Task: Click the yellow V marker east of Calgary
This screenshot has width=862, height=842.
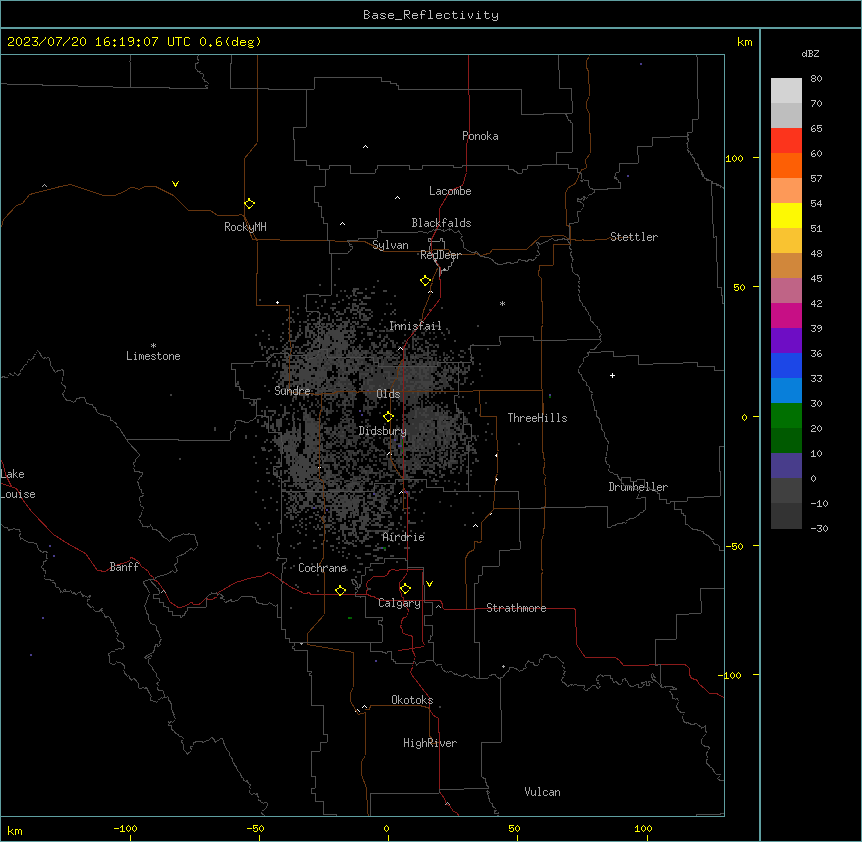Action: [429, 584]
